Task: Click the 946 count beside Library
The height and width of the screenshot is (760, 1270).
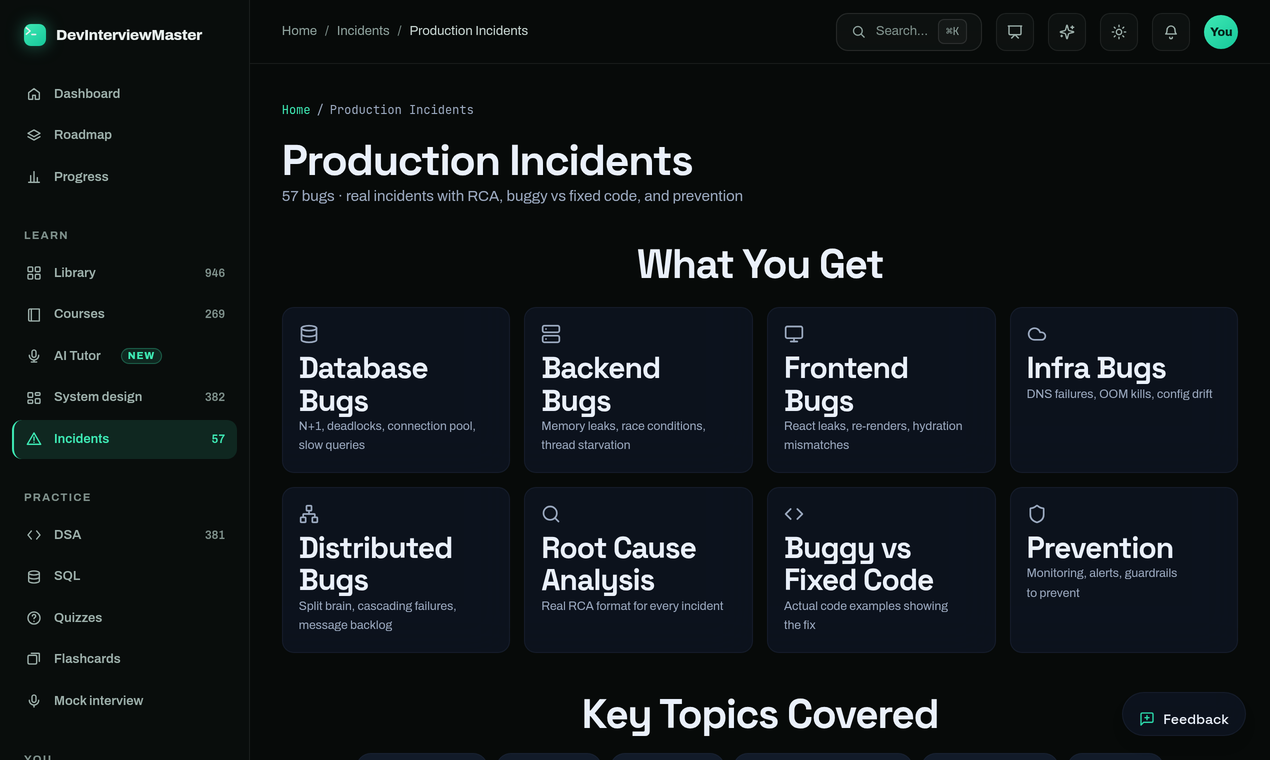Action: [x=215, y=273]
